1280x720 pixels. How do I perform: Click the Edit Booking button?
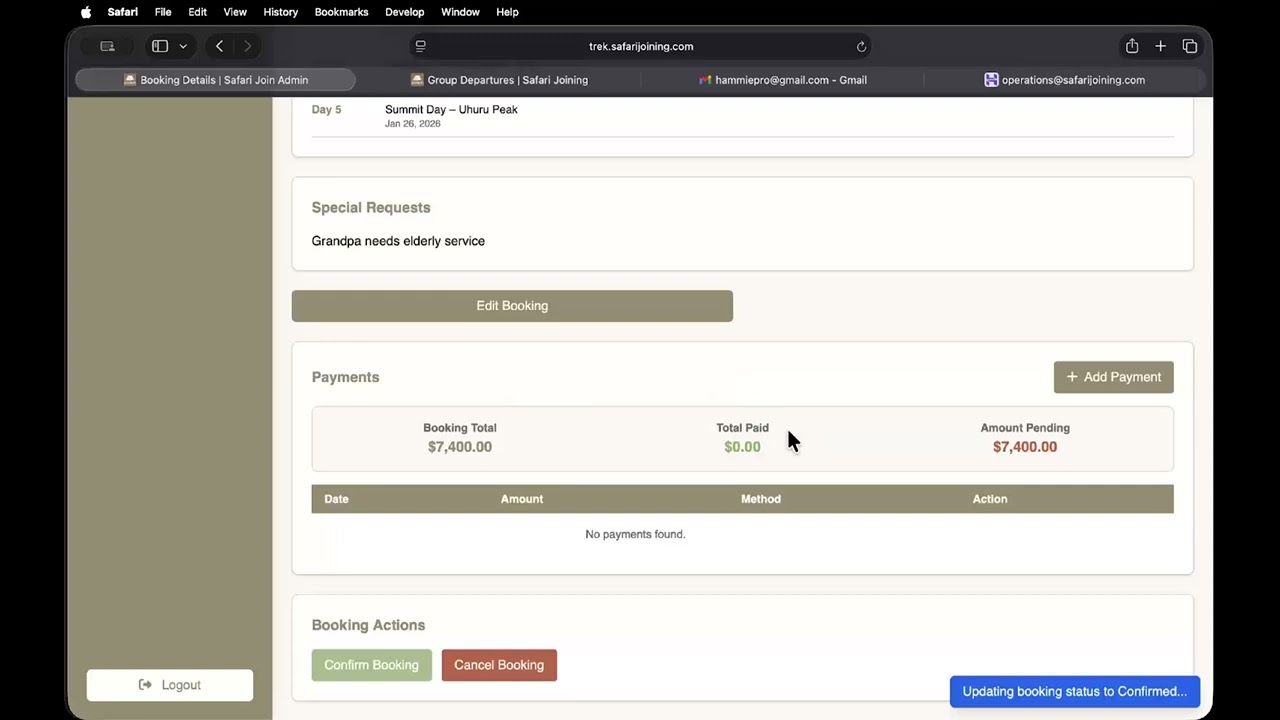pos(512,306)
